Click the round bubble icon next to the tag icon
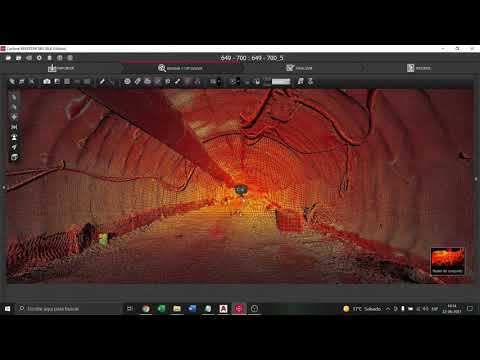The image size is (480, 360). click(127, 81)
